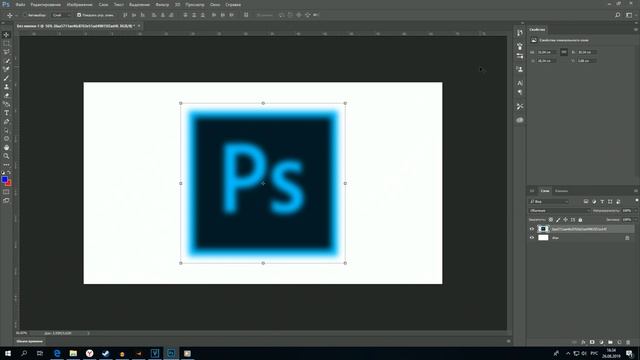Viewport: 640px width, 360px height.
Task: Click the blue foreground color swatch
Action: pyautogui.click(x=4, y=179)
